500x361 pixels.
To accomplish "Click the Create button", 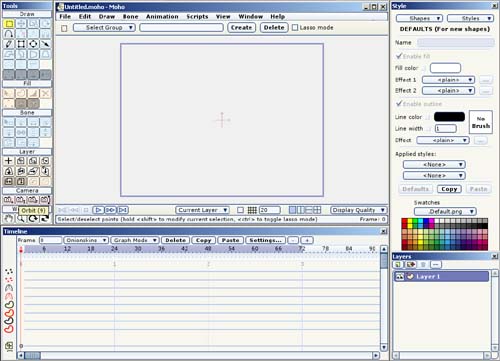I will click(242, 28).
